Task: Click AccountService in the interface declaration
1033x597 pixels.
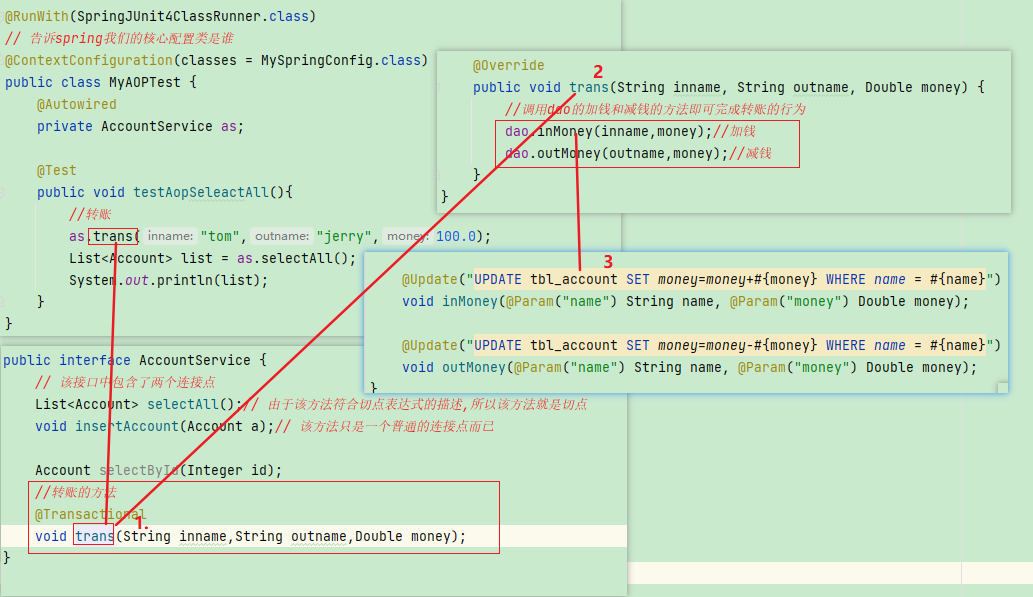Action: tap(195, 360)
